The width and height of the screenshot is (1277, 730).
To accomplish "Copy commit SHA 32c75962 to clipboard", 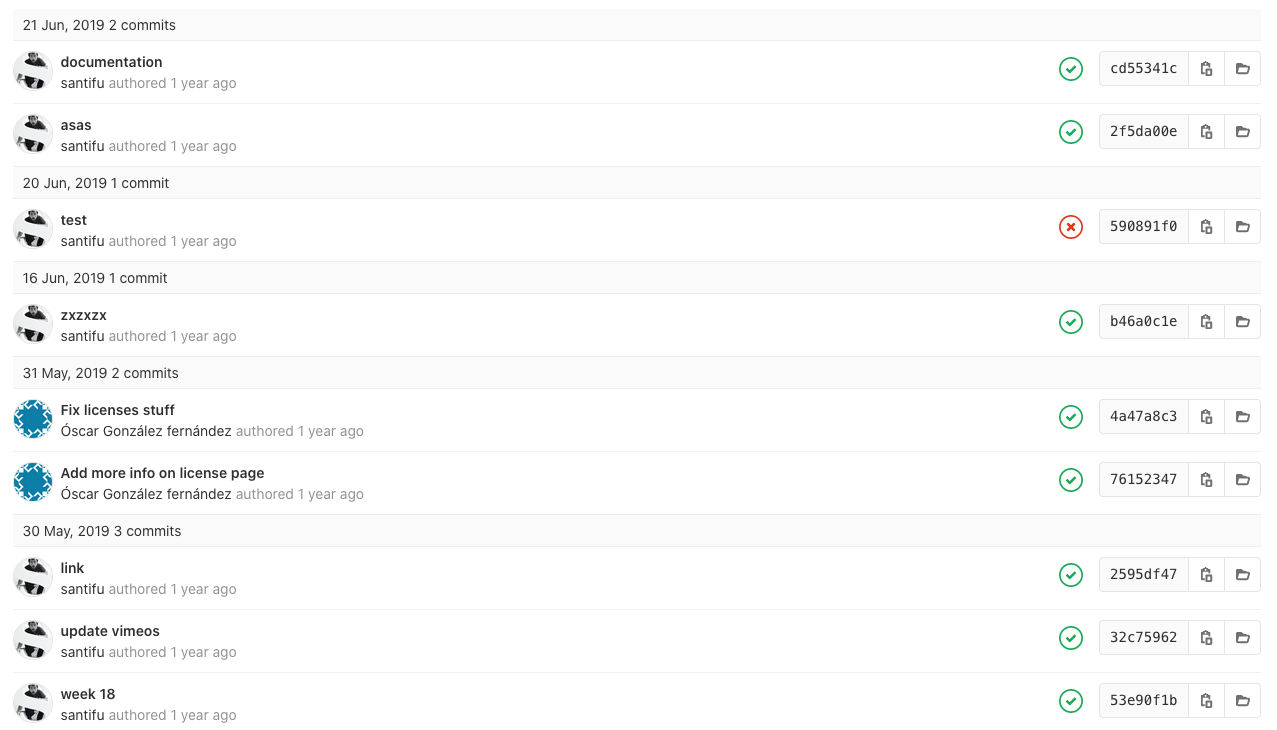I will (x=1207, y=638).
